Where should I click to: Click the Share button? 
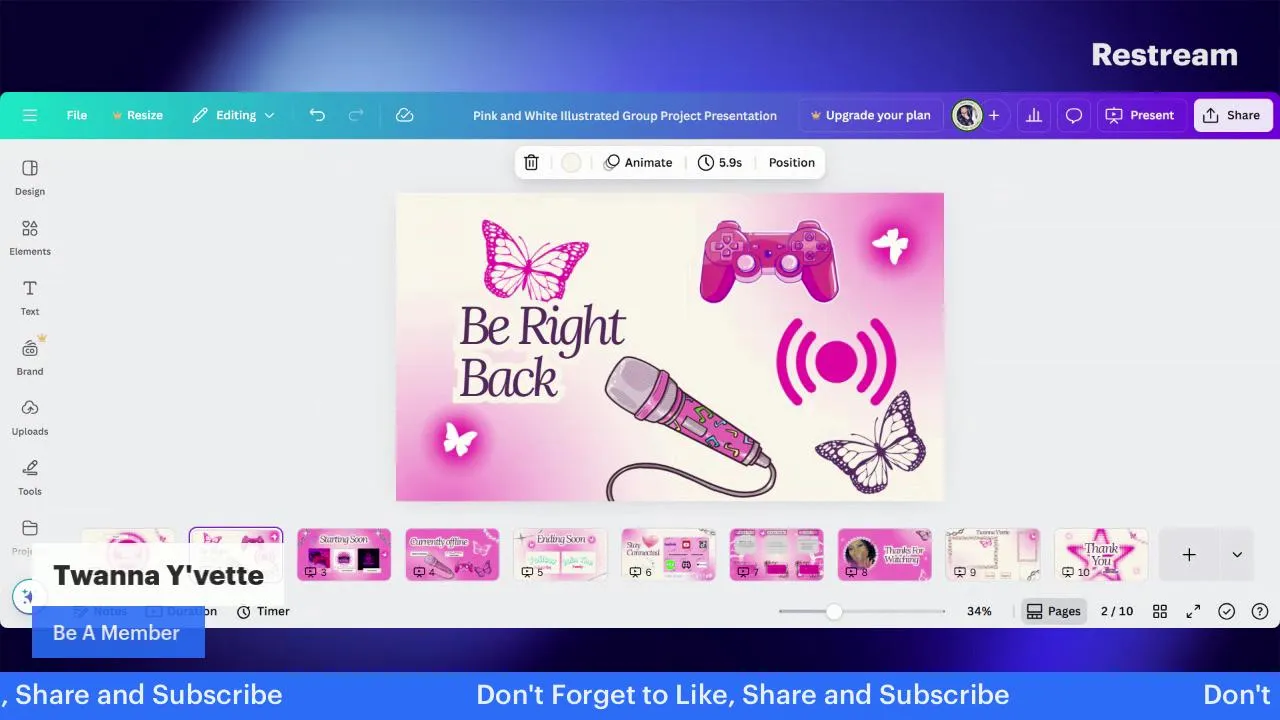(1232, 115)
